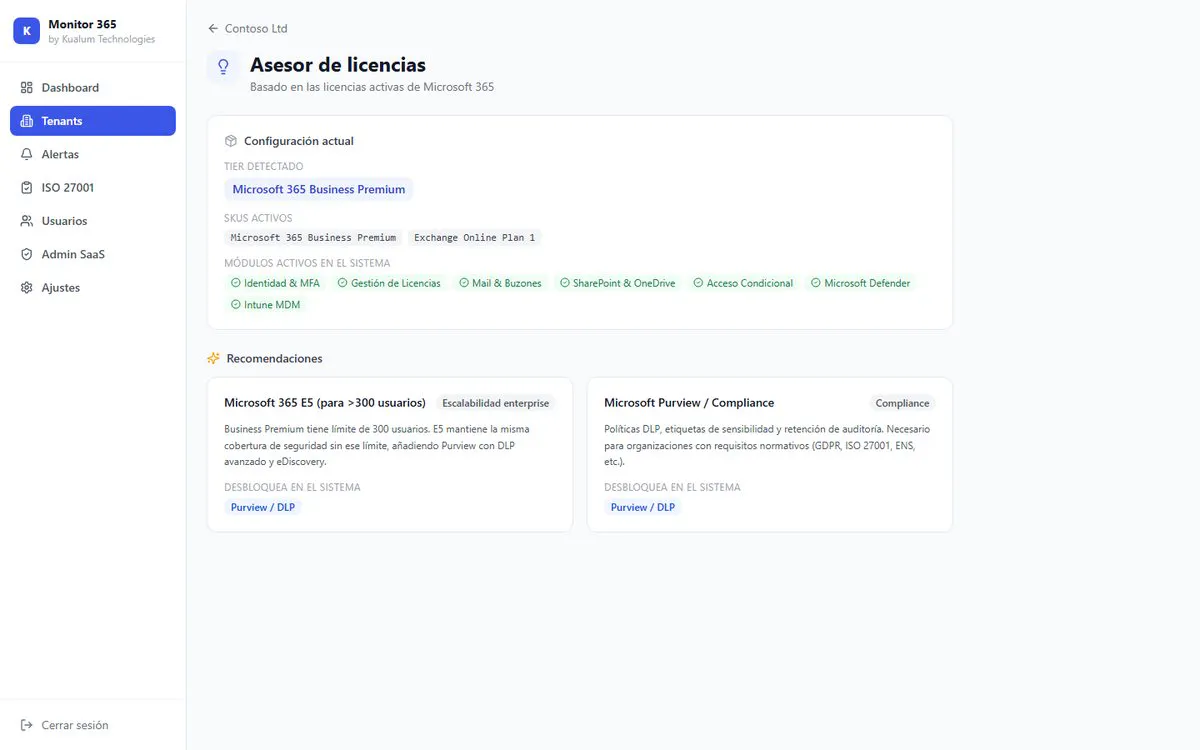
Task: Click the Tenants building icon
Action: click(27, 121)
